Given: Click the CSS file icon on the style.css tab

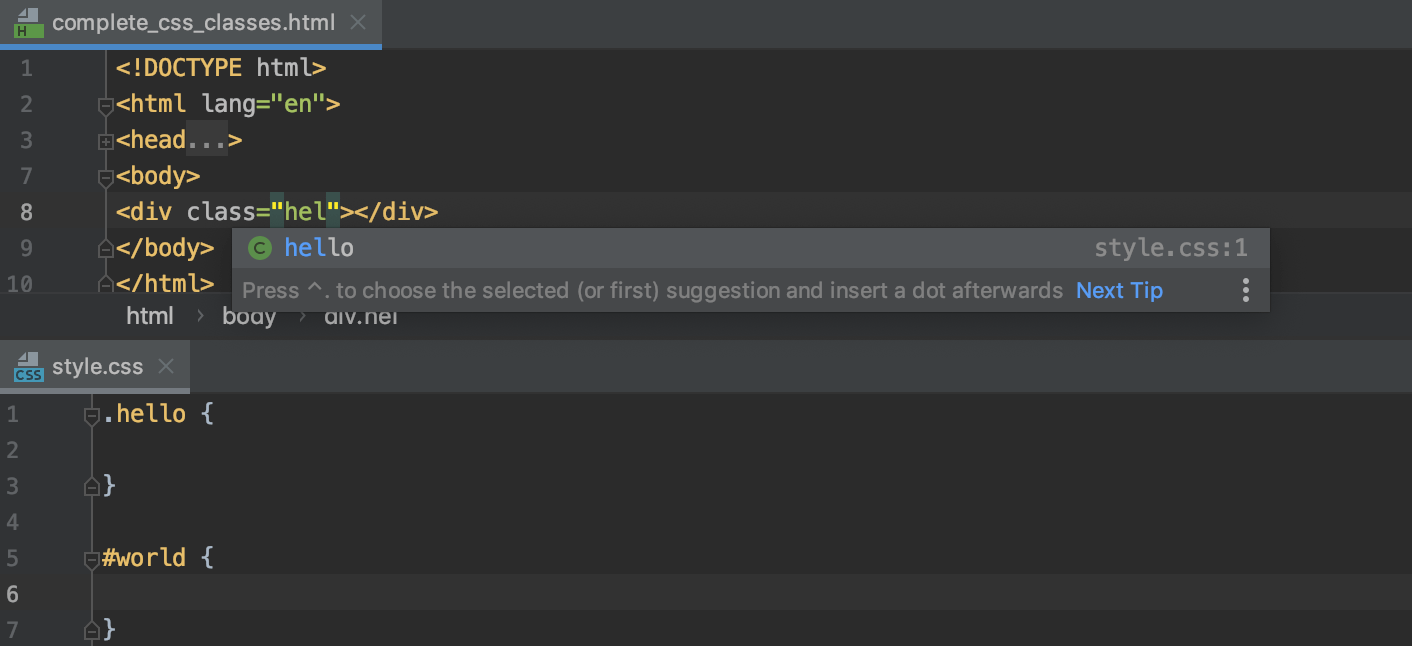Looking at the screenshot, I should point(28,366).
